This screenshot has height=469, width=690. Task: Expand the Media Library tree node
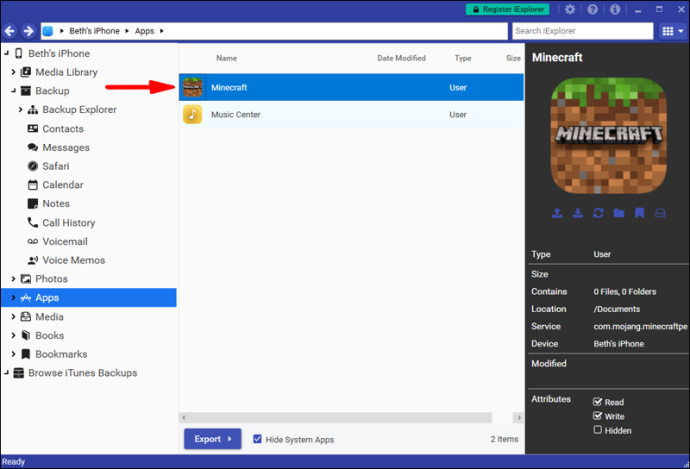[13, 72]
